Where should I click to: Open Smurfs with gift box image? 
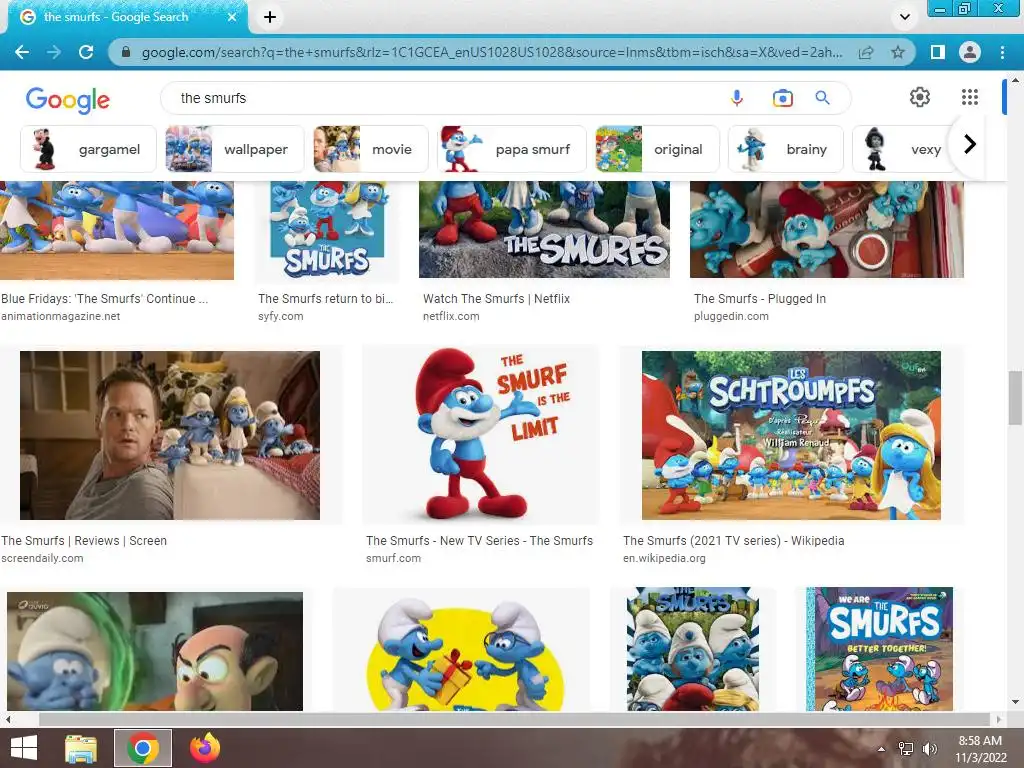[x=461, y=649]
